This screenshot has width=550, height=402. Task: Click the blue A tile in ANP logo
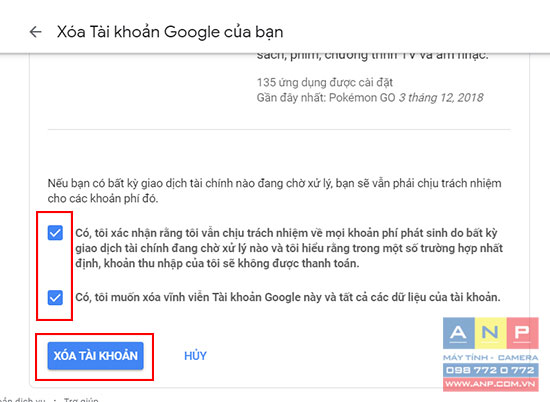(458, 333)
